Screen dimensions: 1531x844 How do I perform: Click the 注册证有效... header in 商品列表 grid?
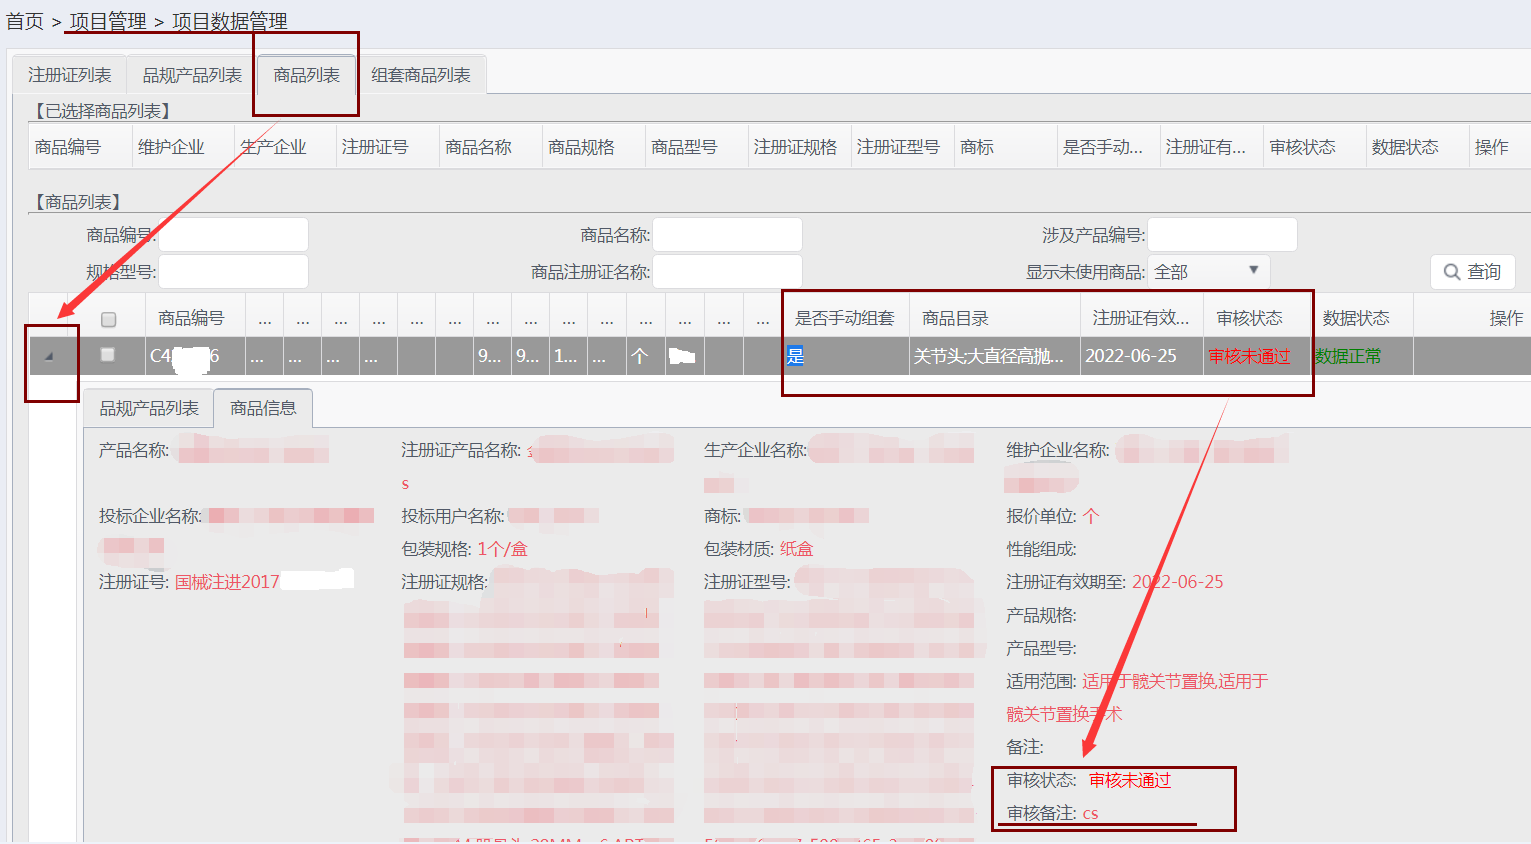pyautogui.click(x=1141, y=318)
